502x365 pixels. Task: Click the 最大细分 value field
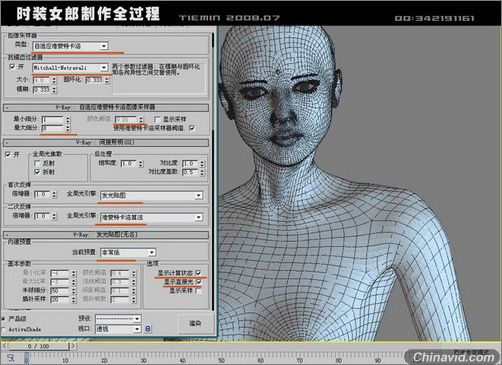(53, 128)
